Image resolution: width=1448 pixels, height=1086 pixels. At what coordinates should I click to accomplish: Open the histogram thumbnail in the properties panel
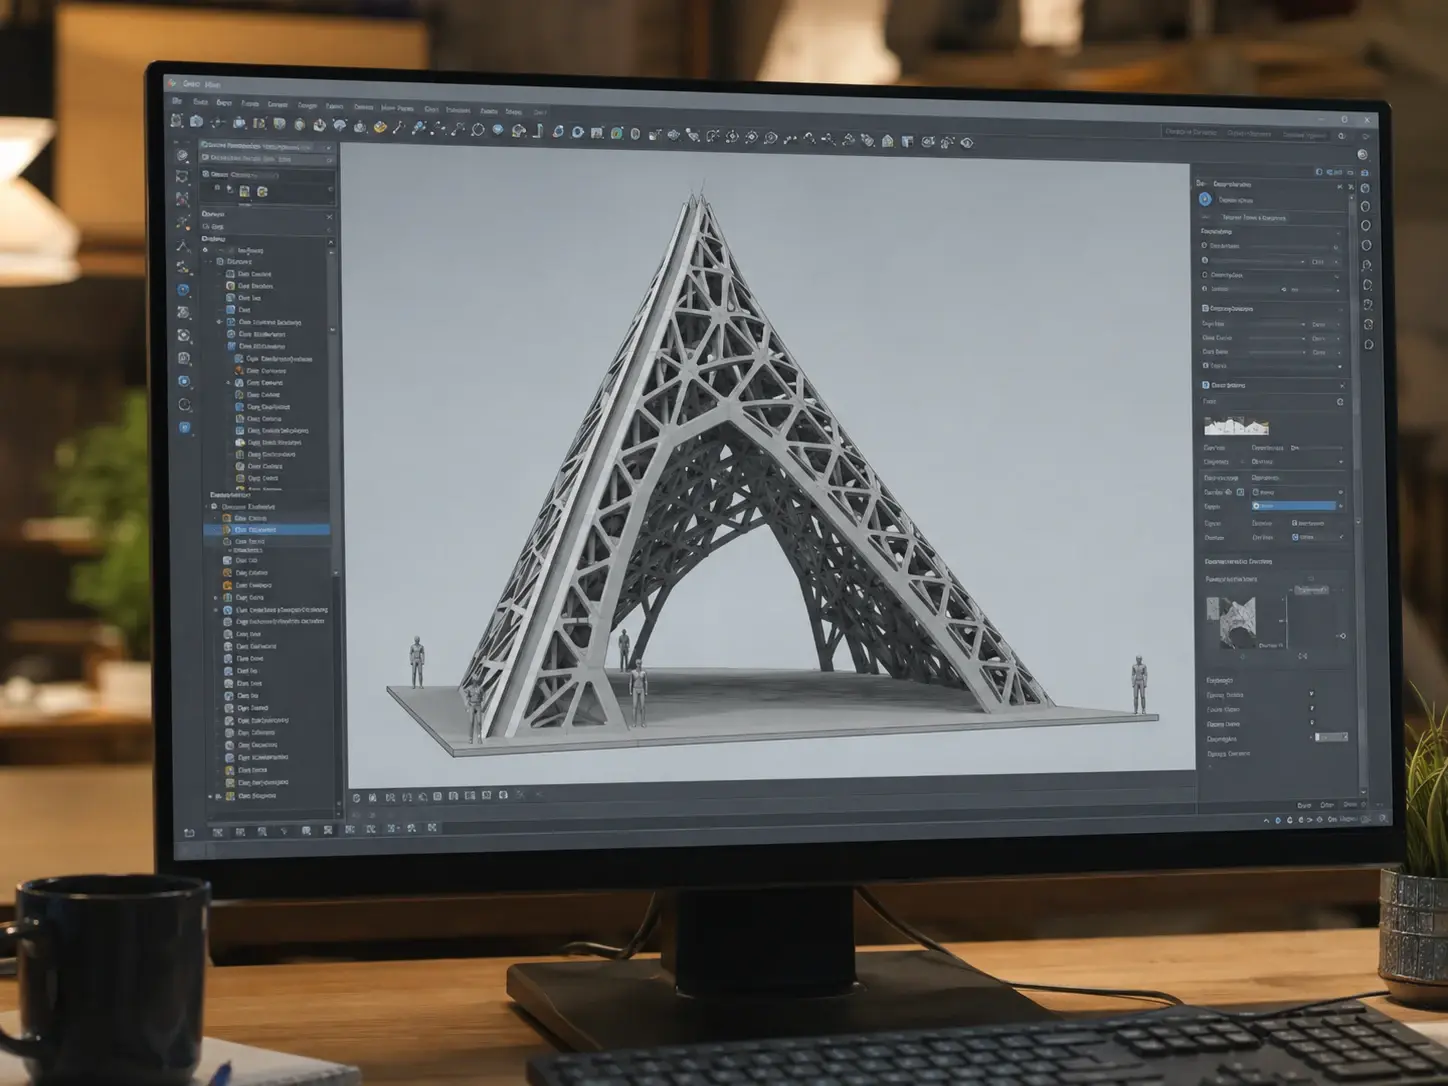click(1236, 425)
